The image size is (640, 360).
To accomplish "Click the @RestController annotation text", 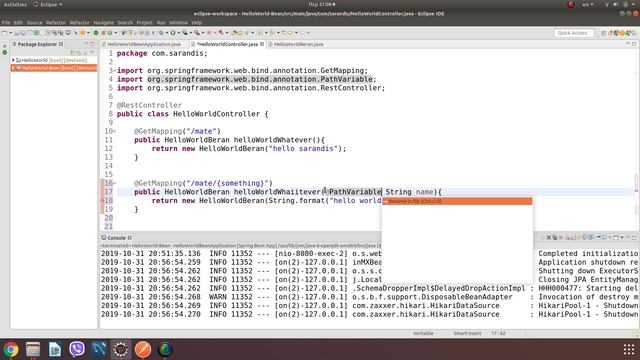I will [149, 105].
